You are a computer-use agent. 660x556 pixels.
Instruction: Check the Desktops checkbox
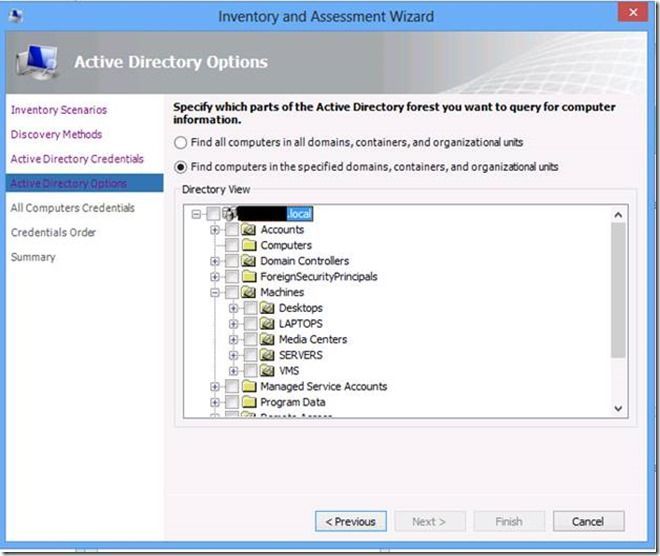(x=250, y=308)
